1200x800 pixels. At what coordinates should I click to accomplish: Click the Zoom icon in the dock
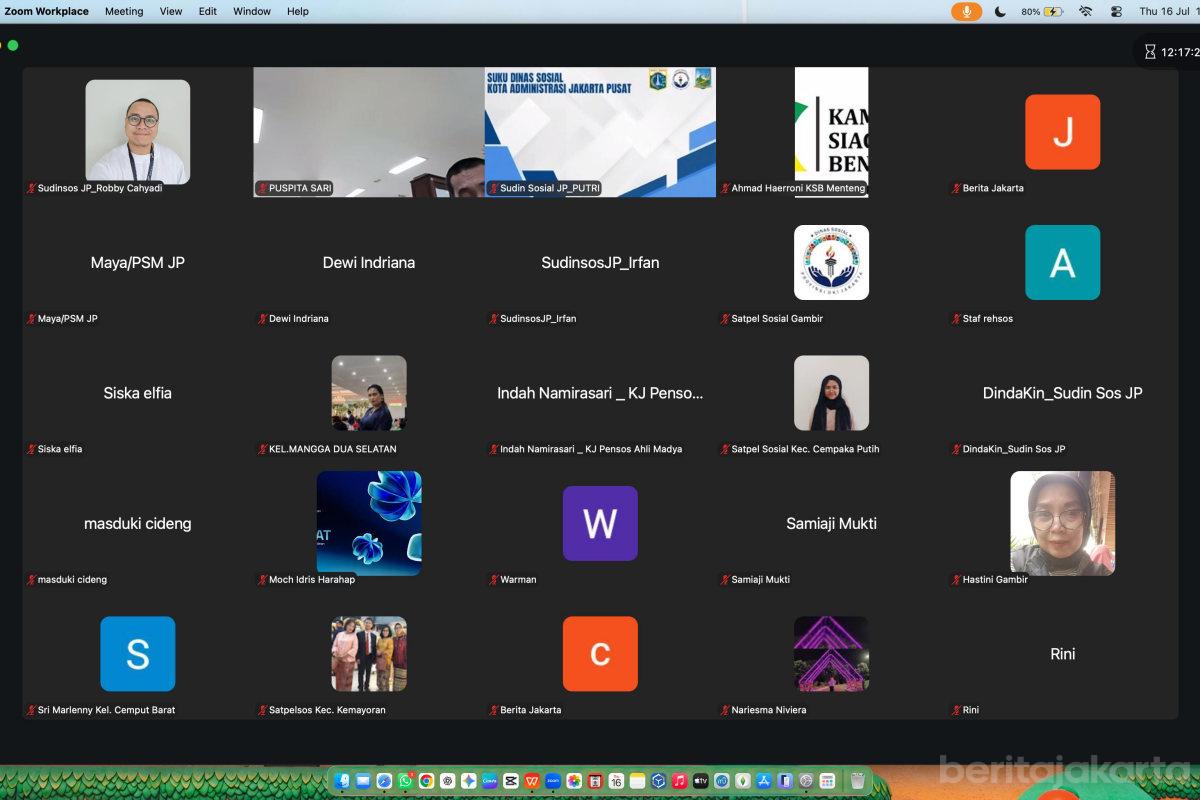pos(552,780)
